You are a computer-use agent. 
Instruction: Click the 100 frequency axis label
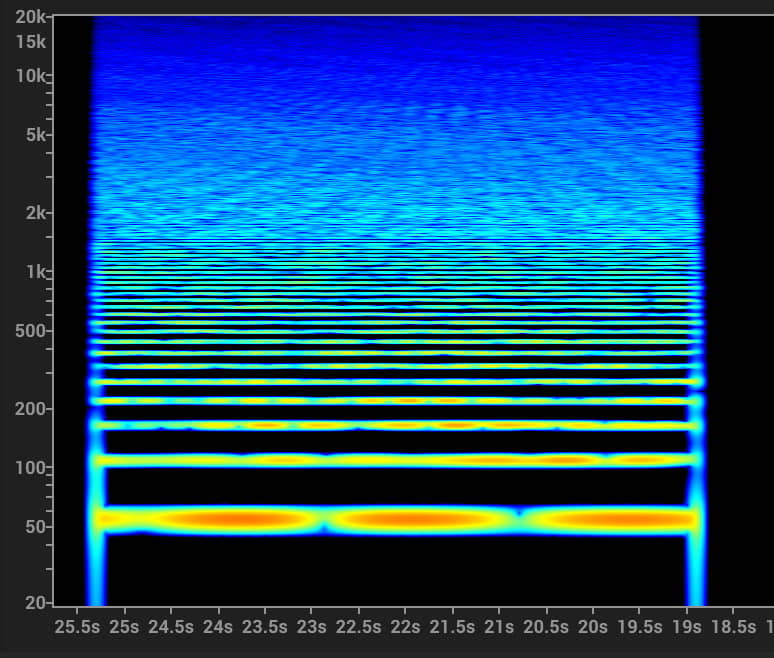(33, 468)
